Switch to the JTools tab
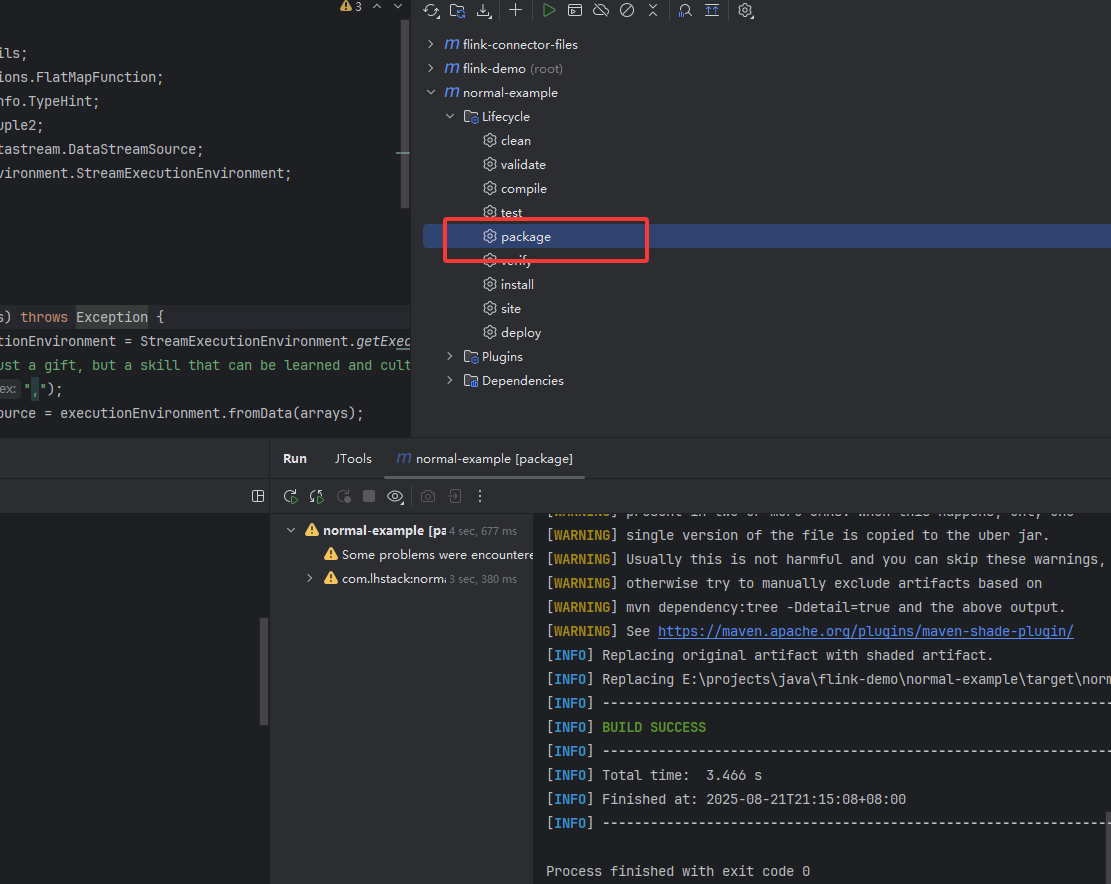1111x884 pixels. click(x=353, y=458)
